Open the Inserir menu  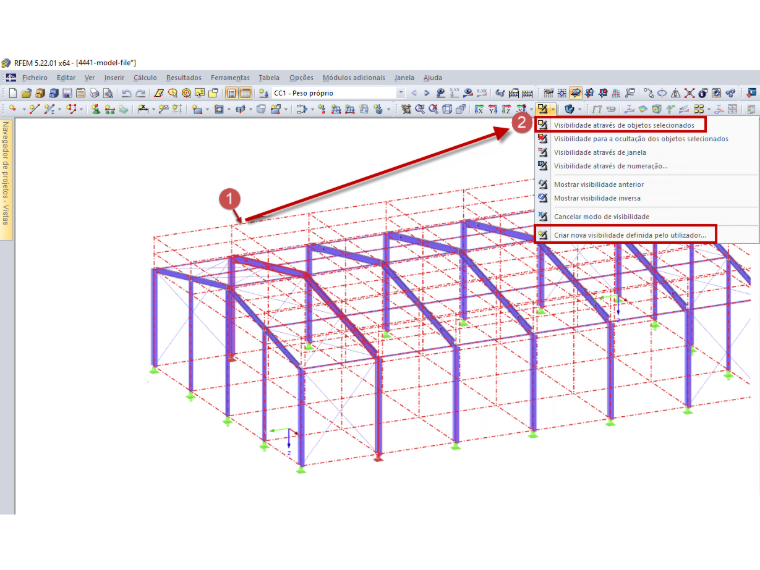click(114, 78)
